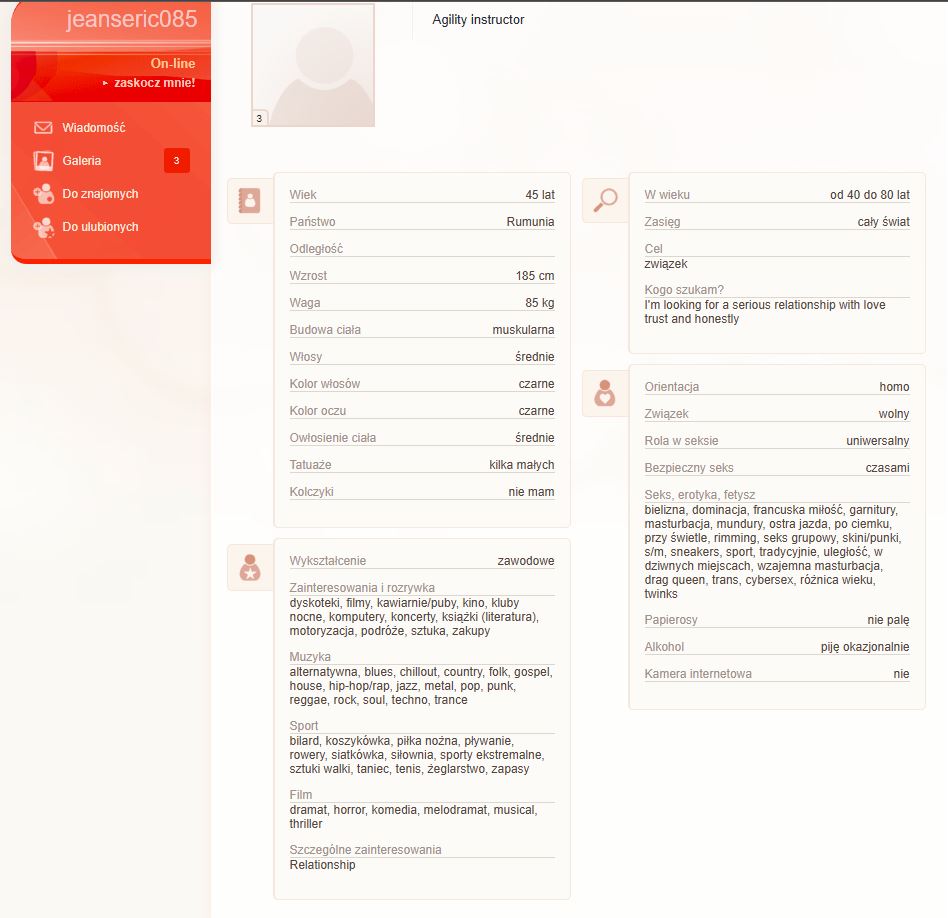Click the Agility instructor text
The image size is (948, 918).
click(478, 19)
